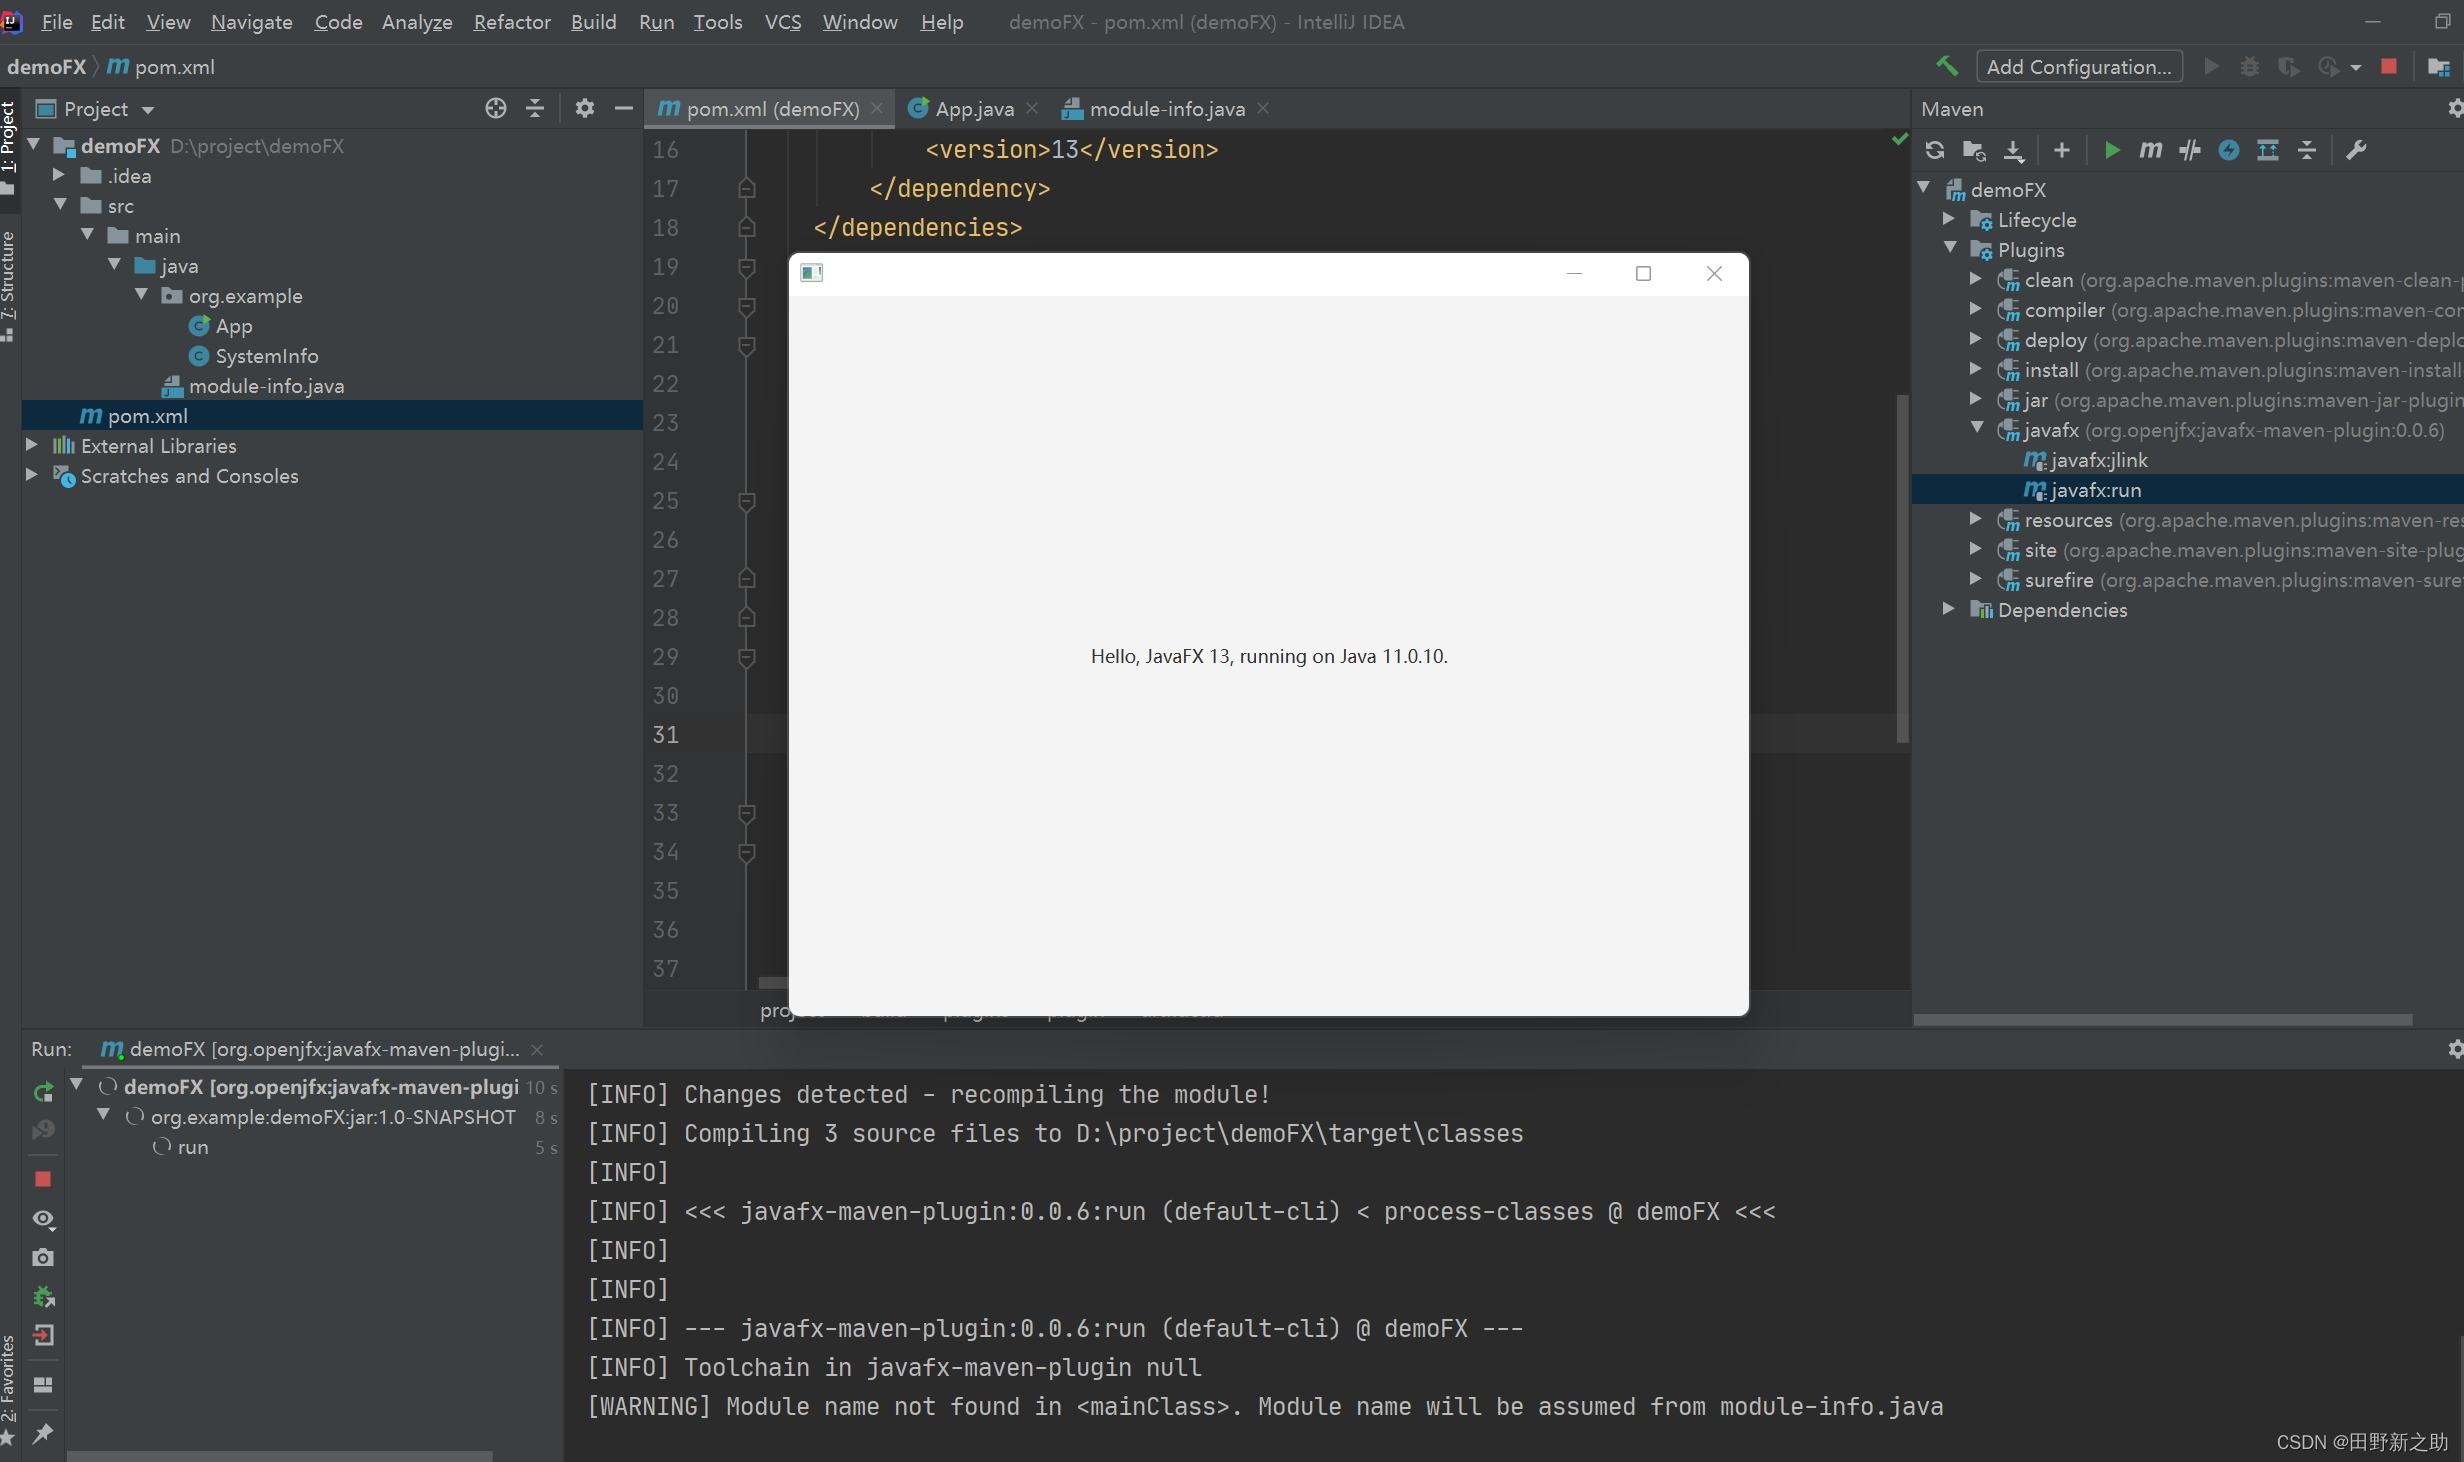2464x1462 pixels.
Task: Click the Layout icon in Run panel
Action: click(x=43, y=1384)
